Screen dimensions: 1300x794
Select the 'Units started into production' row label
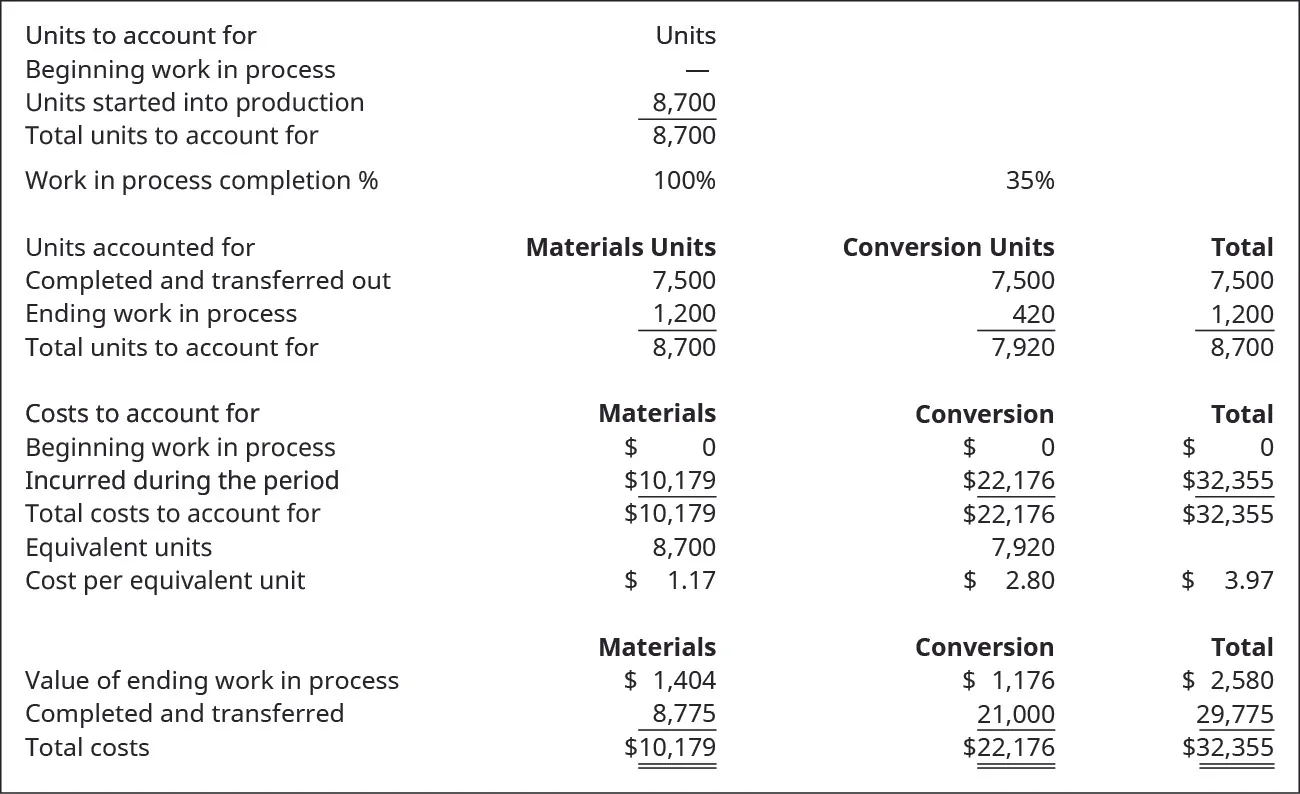click(x=194, y=103)
